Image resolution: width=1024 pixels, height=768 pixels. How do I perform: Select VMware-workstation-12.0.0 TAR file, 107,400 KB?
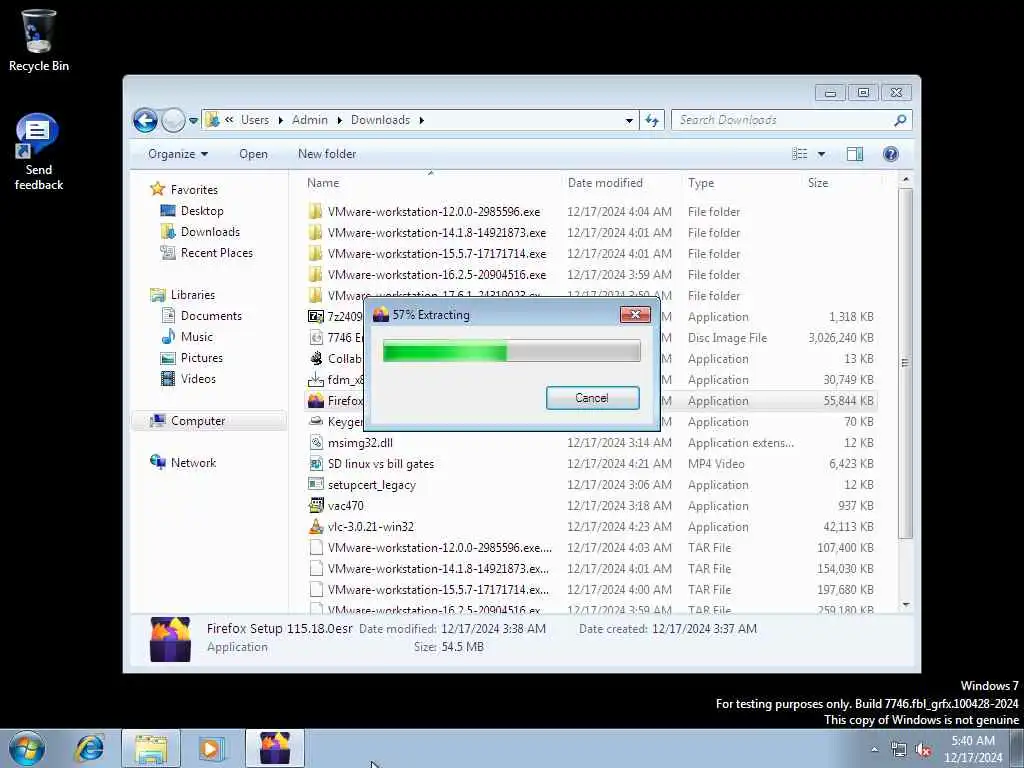(x=591, y=548)
